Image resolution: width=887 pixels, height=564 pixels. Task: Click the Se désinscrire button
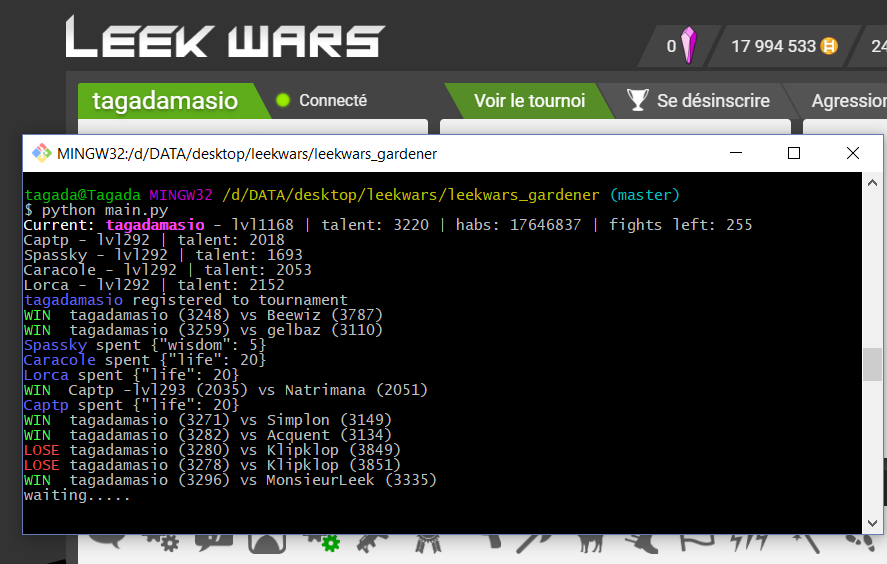click(698, 101)
